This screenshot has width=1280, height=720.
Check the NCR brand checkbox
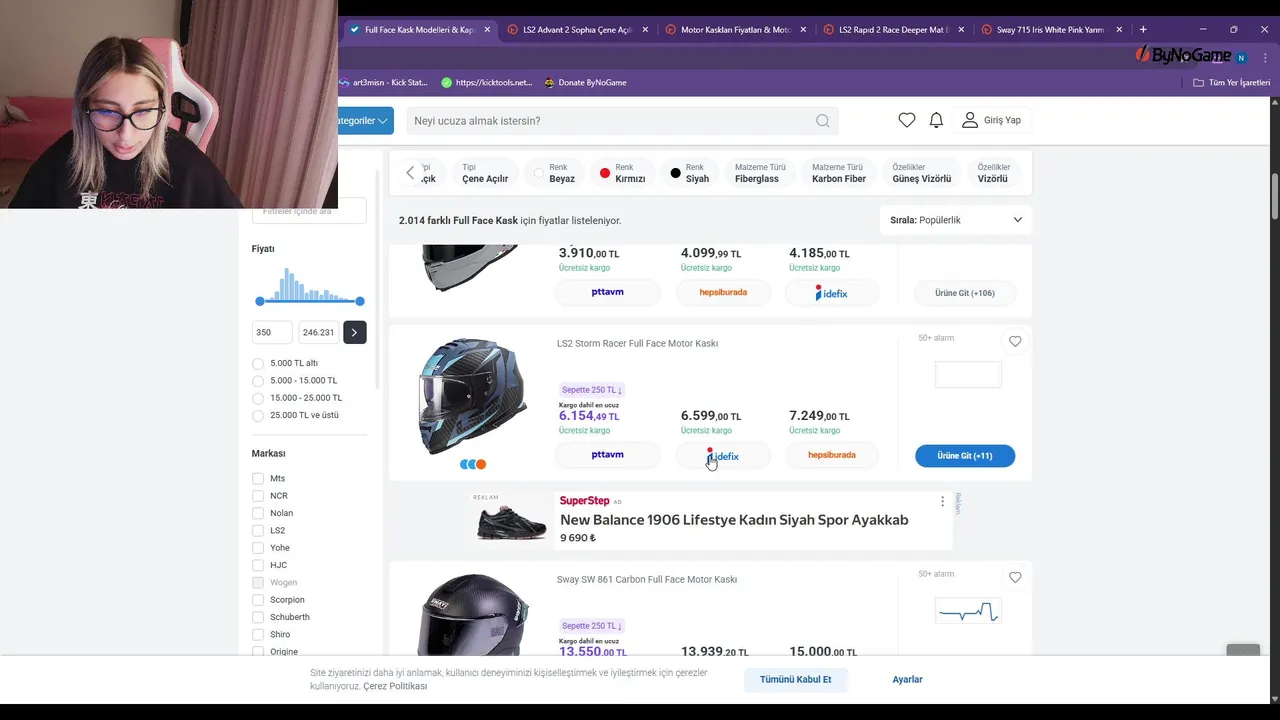[x=258, y=496]
